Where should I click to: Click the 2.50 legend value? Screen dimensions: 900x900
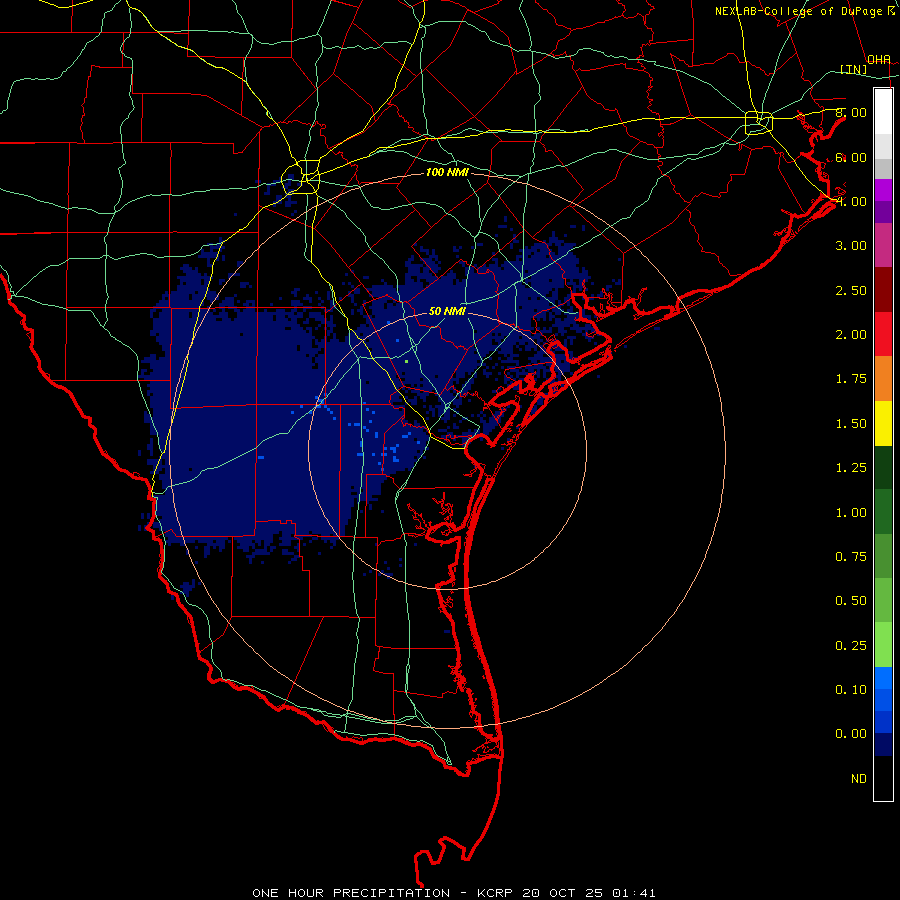[851, 290]
